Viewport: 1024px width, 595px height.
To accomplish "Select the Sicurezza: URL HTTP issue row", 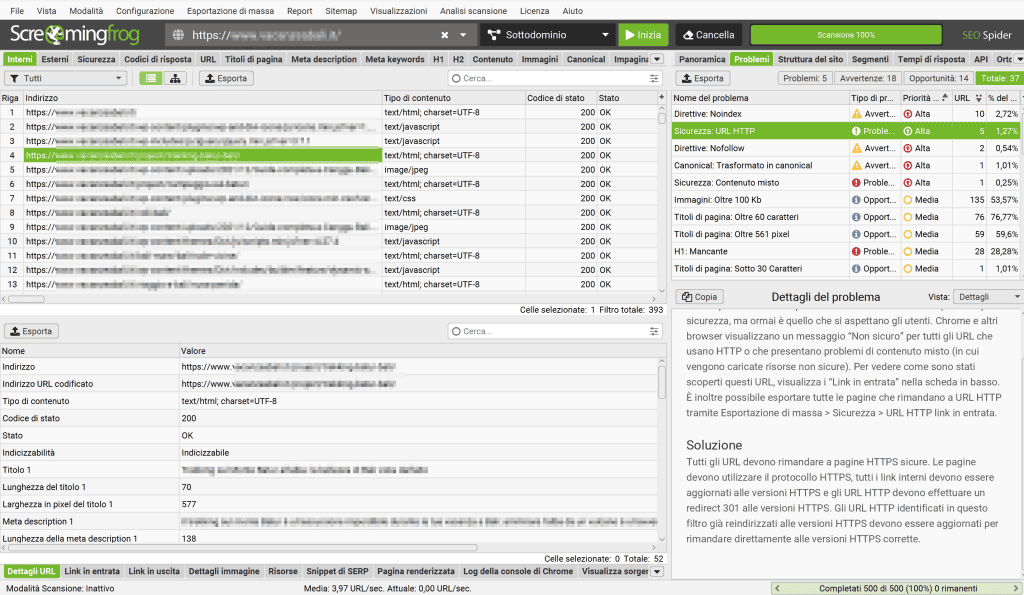I will point(847,131).
